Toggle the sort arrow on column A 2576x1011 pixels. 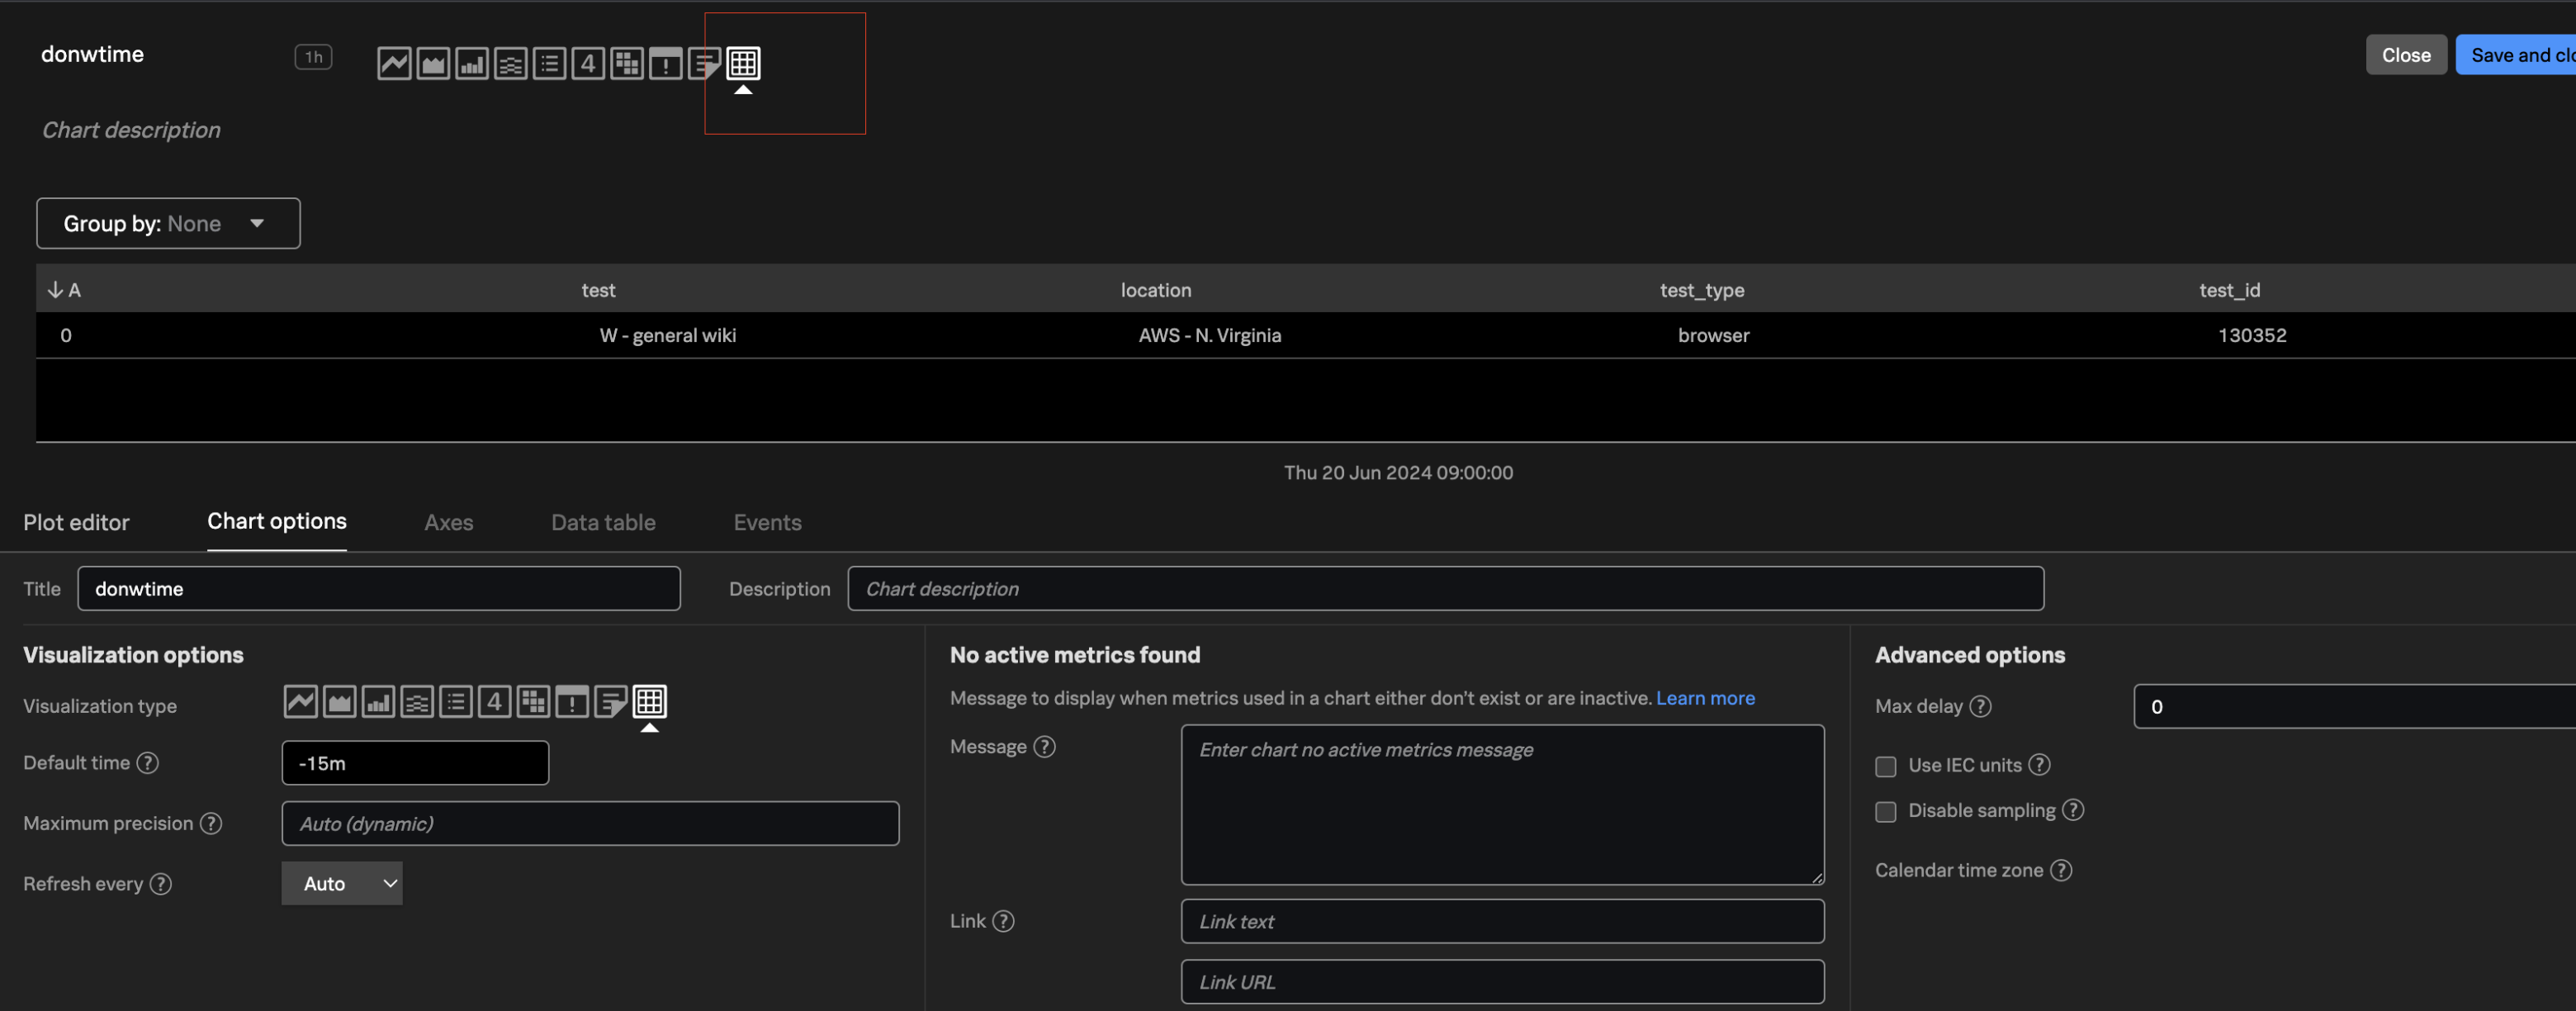(57, 289)
